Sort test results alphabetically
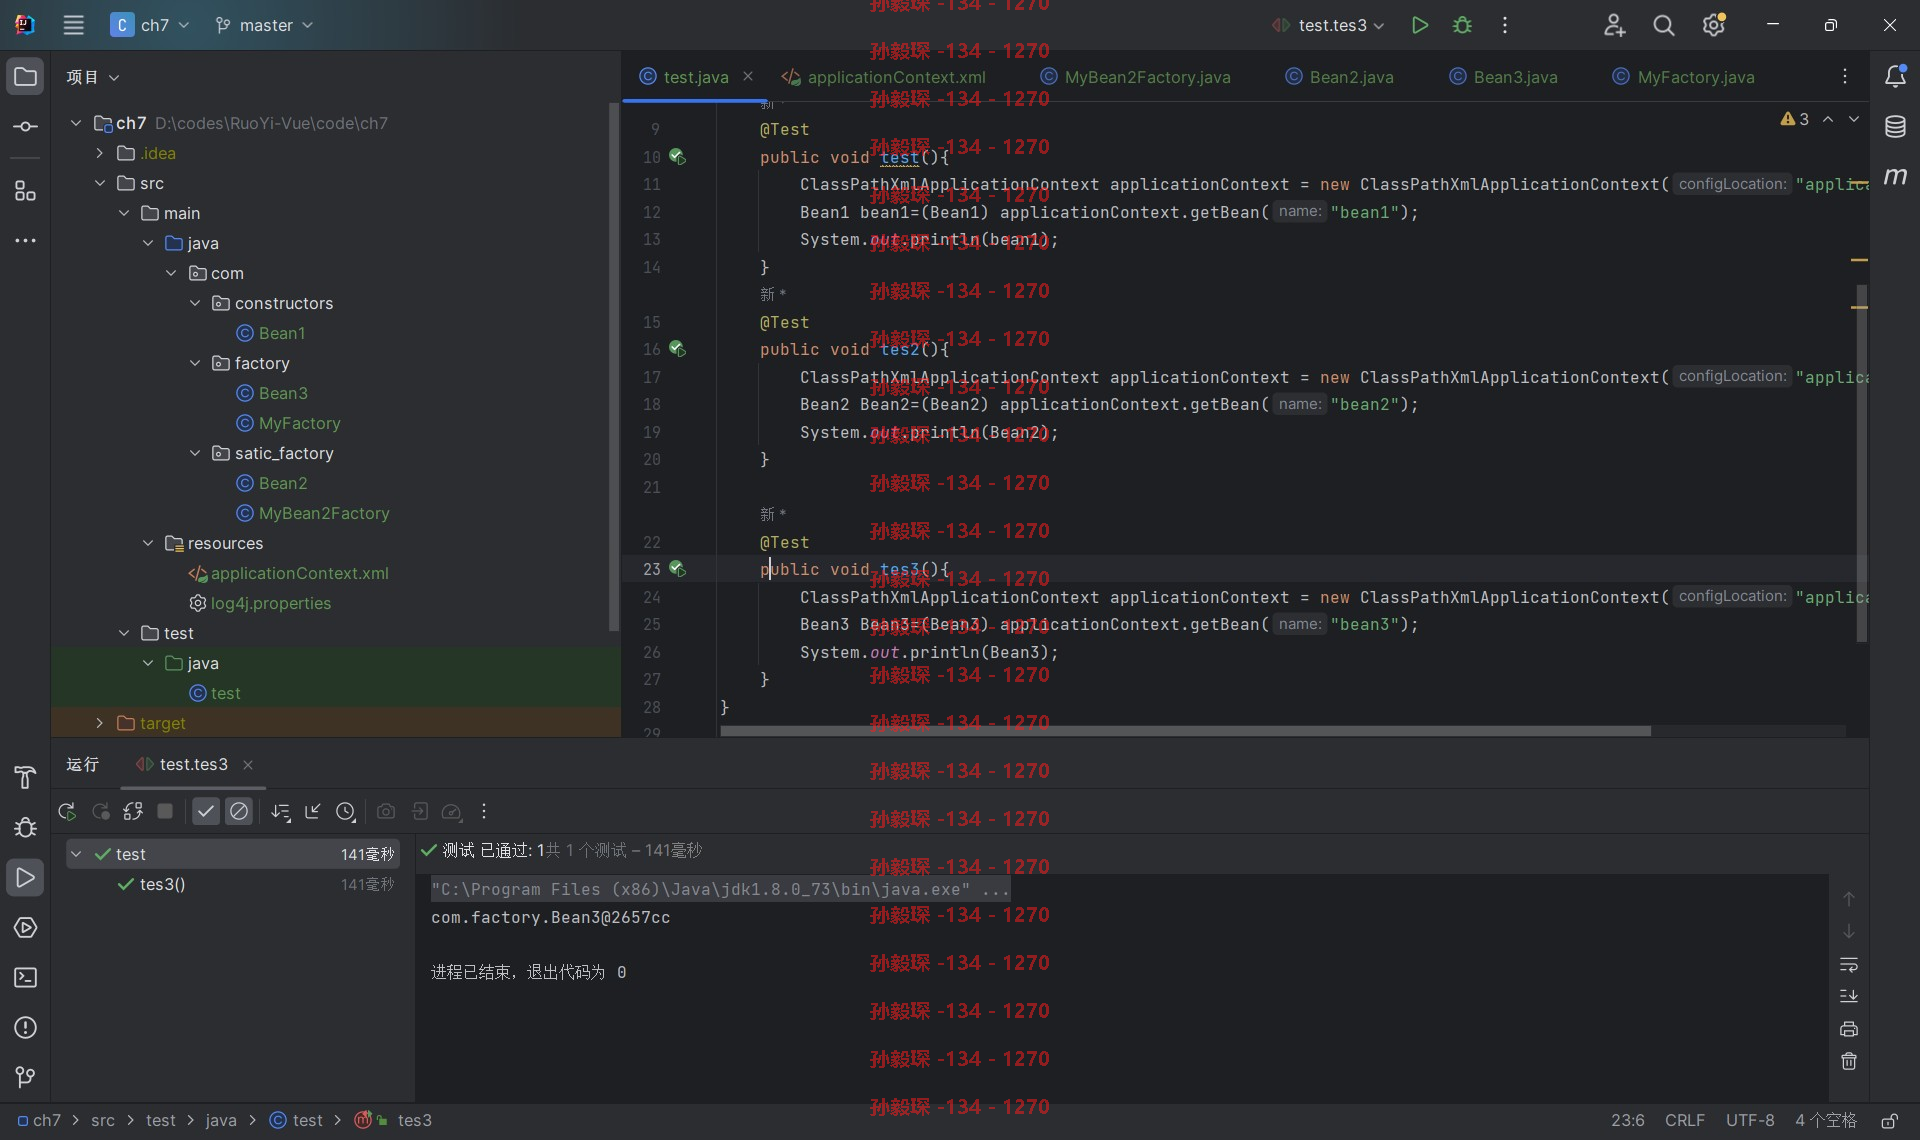This screenshot has height=1140, width=1920. coord(281,811)
